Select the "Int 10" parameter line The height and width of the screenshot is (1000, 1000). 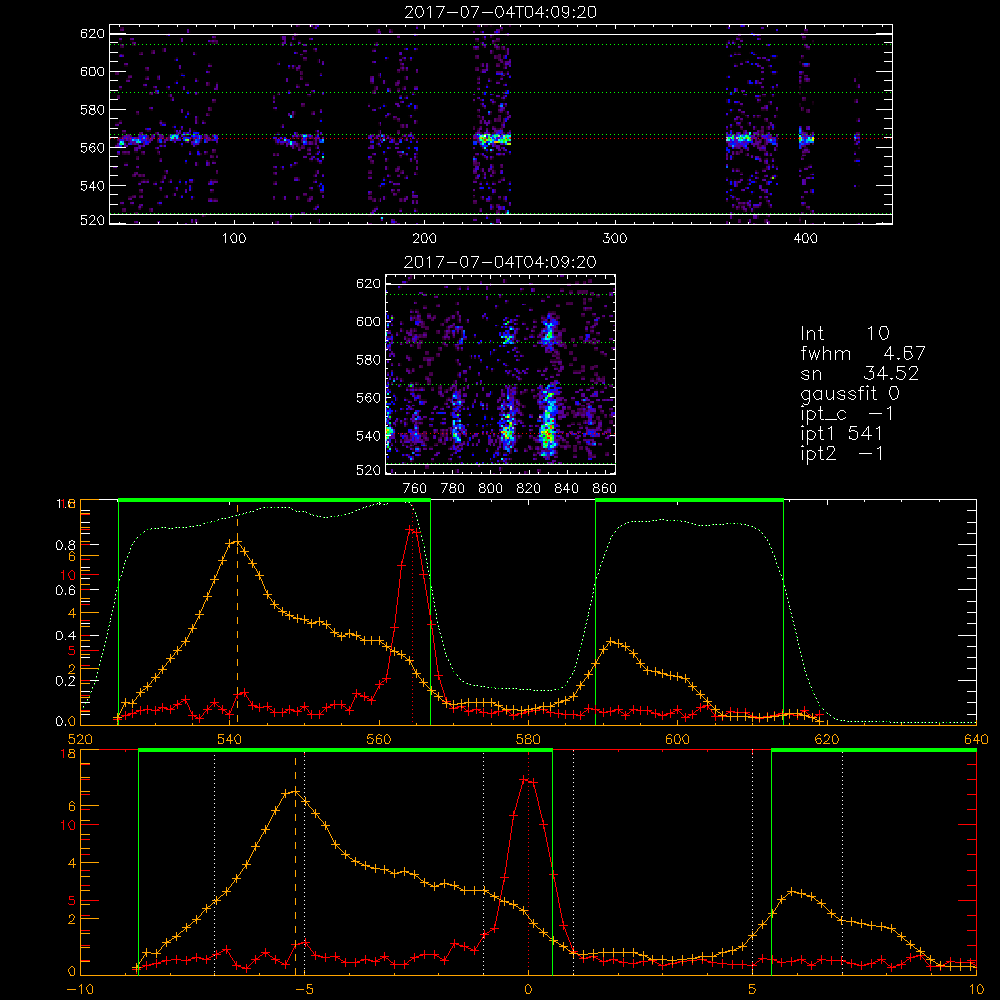(x=844, y=333)
